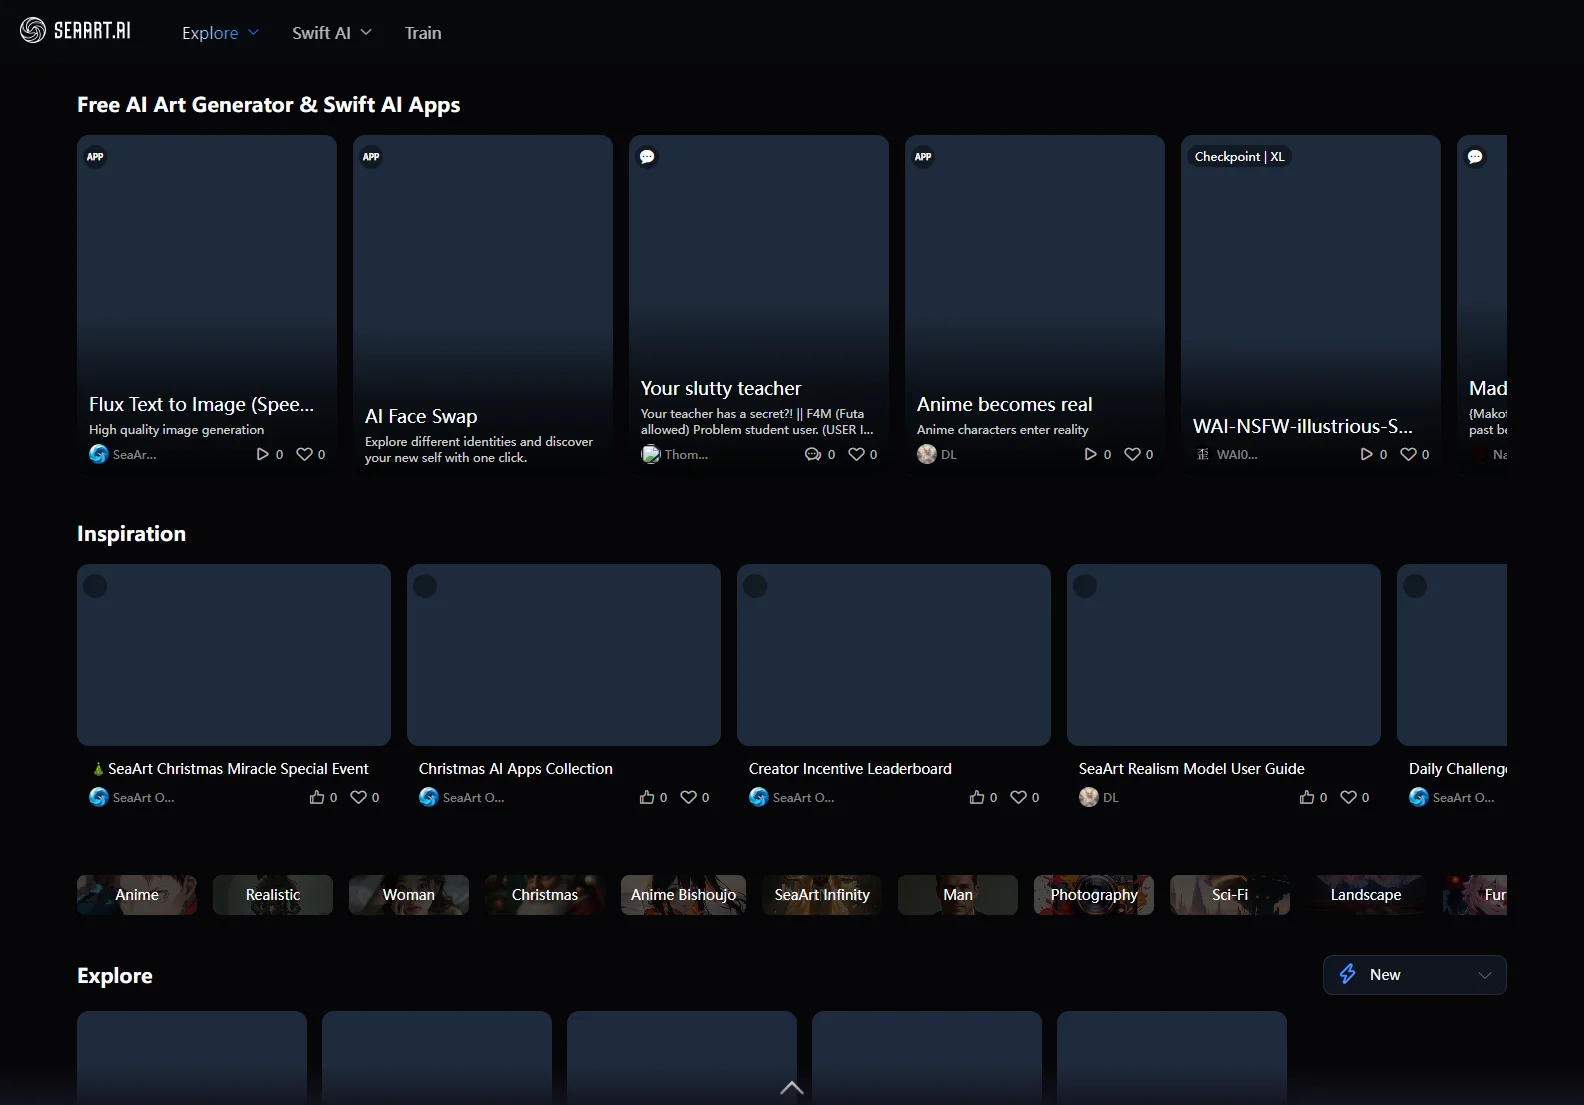Thumbs up SeaArt Christmas Miracle Special Event
This screenshot has width=1584, height=1105.
pos(317,797)
